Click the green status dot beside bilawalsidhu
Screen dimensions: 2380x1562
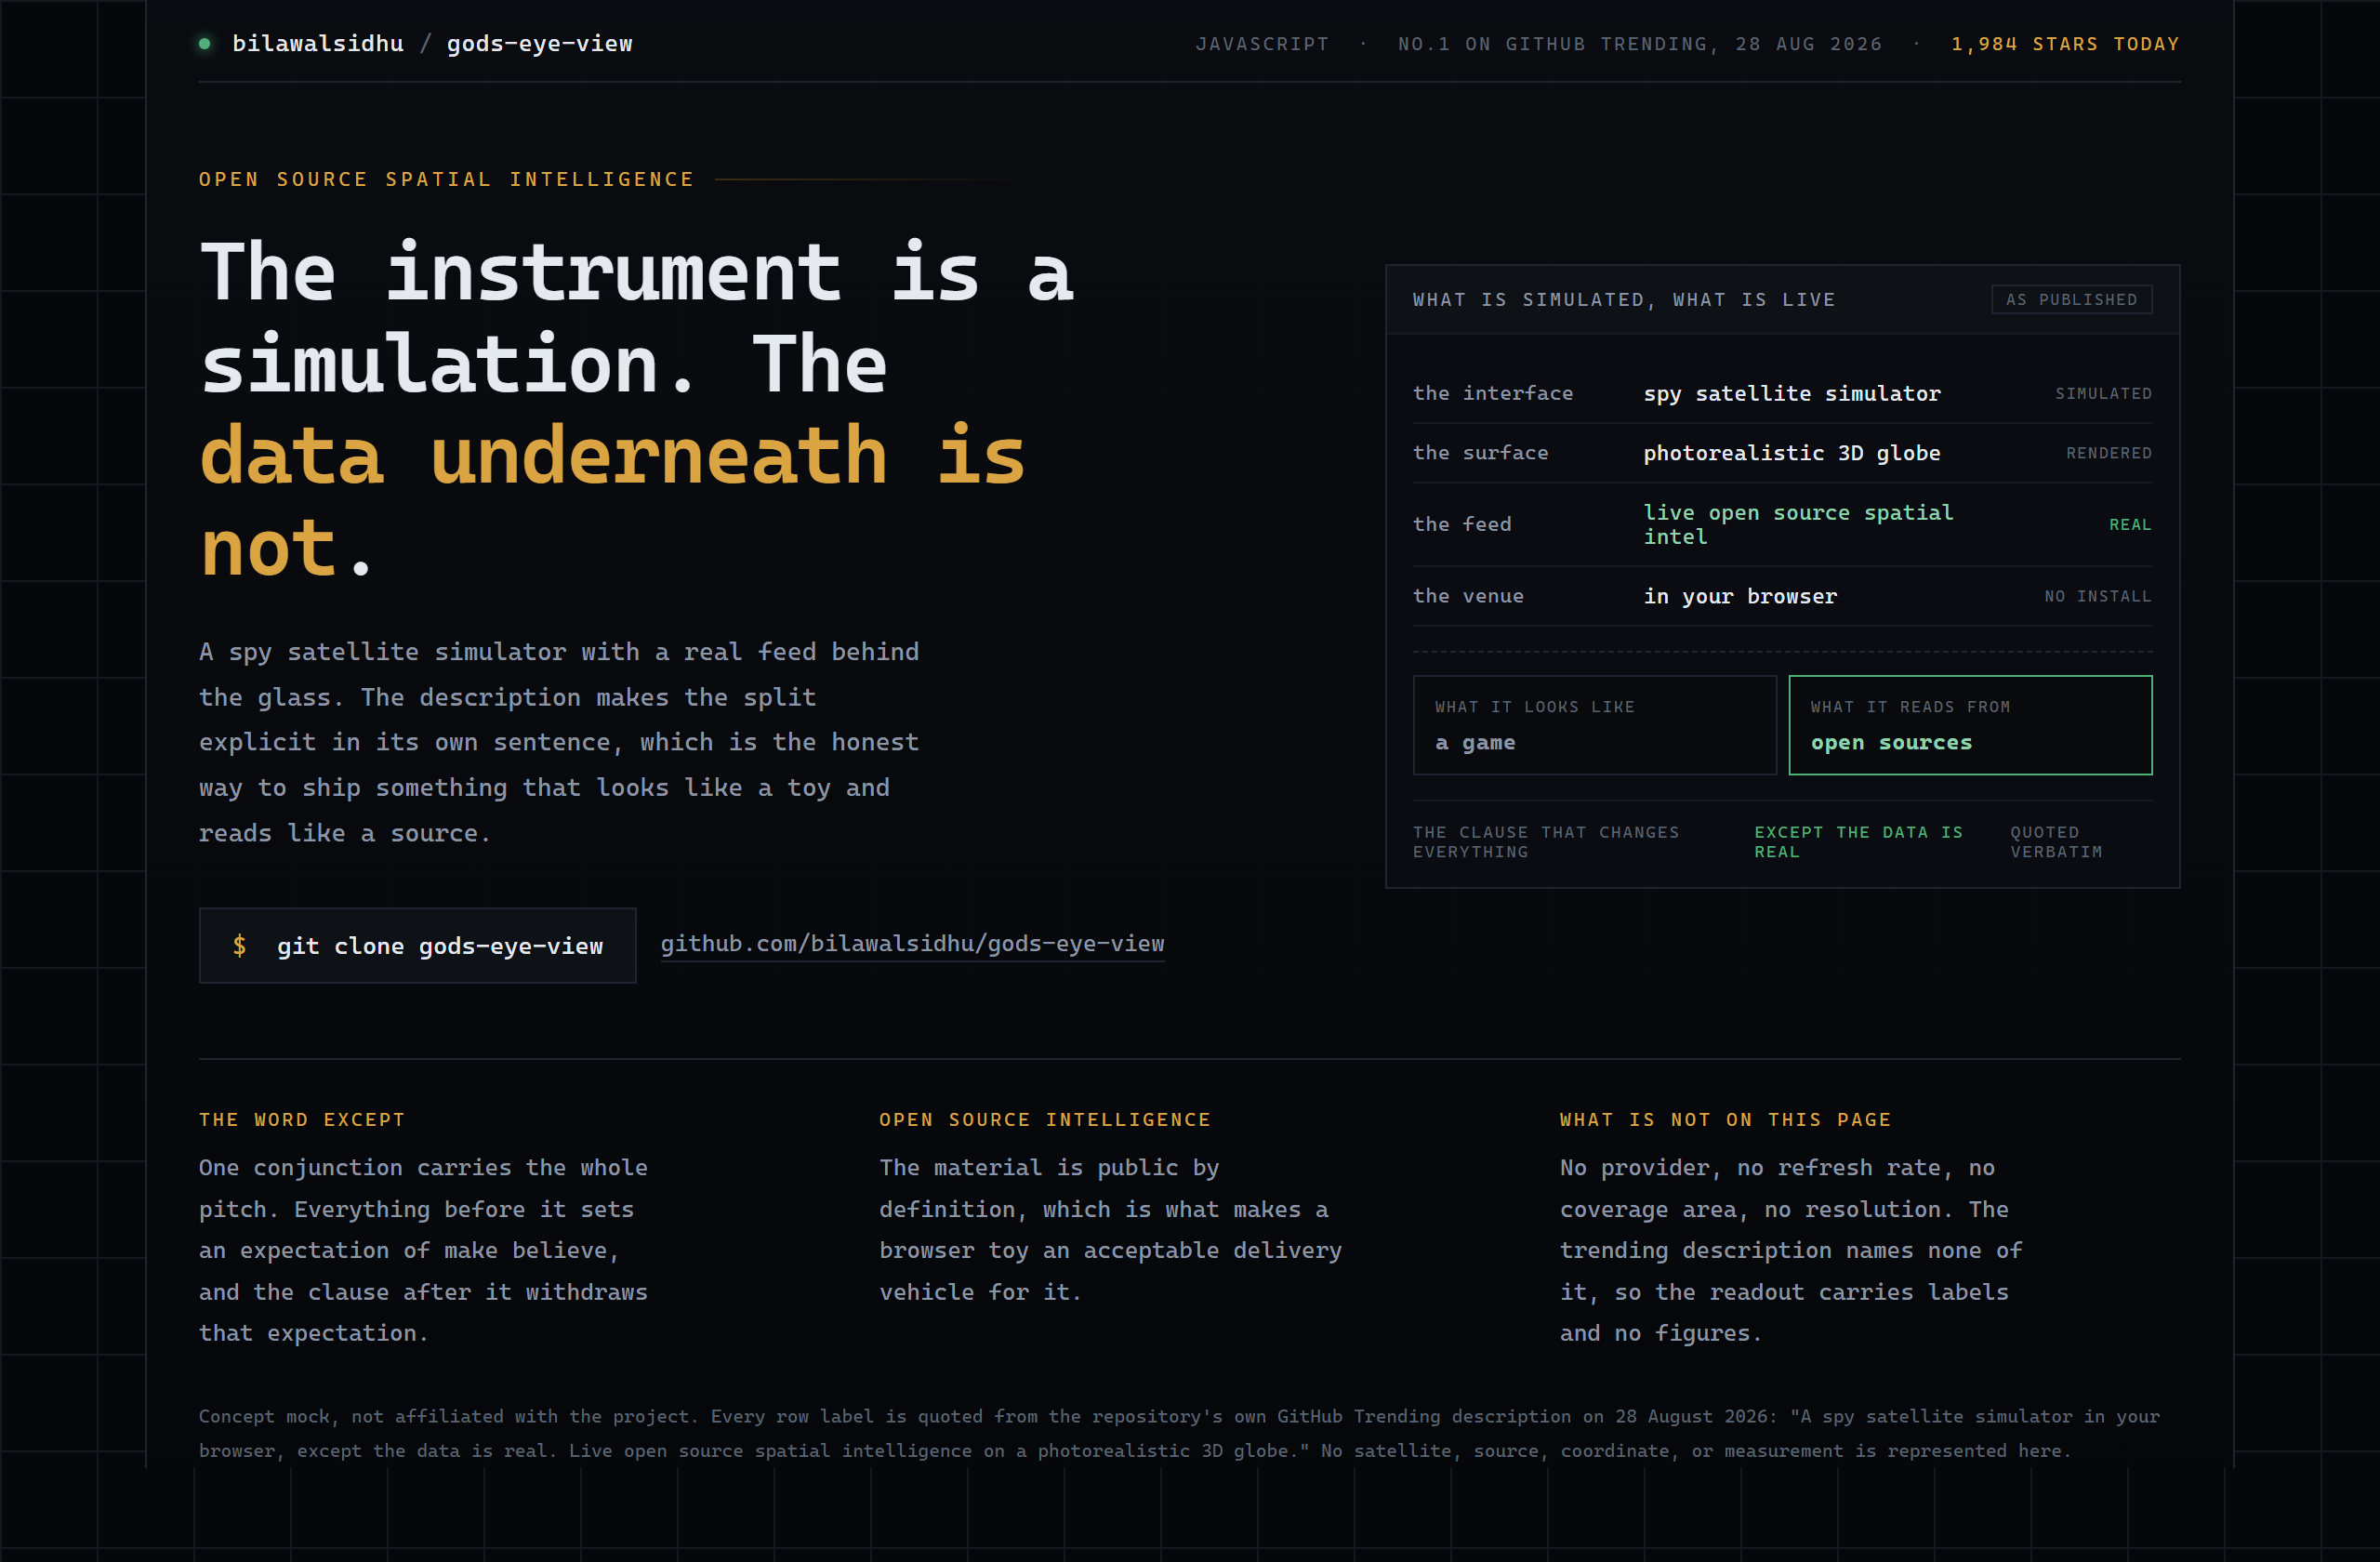[204, 43]
